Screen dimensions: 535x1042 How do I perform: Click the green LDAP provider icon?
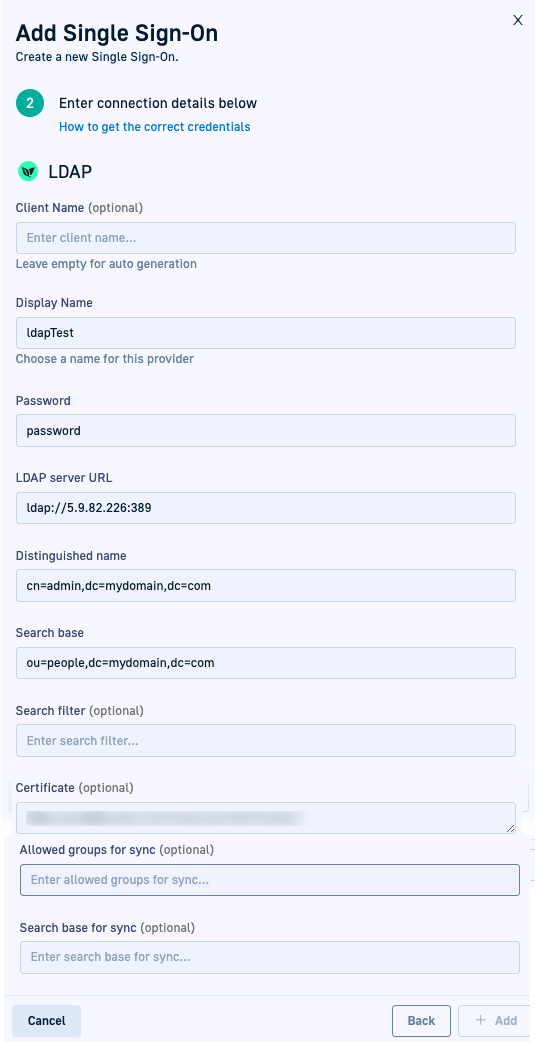[28, 172]
